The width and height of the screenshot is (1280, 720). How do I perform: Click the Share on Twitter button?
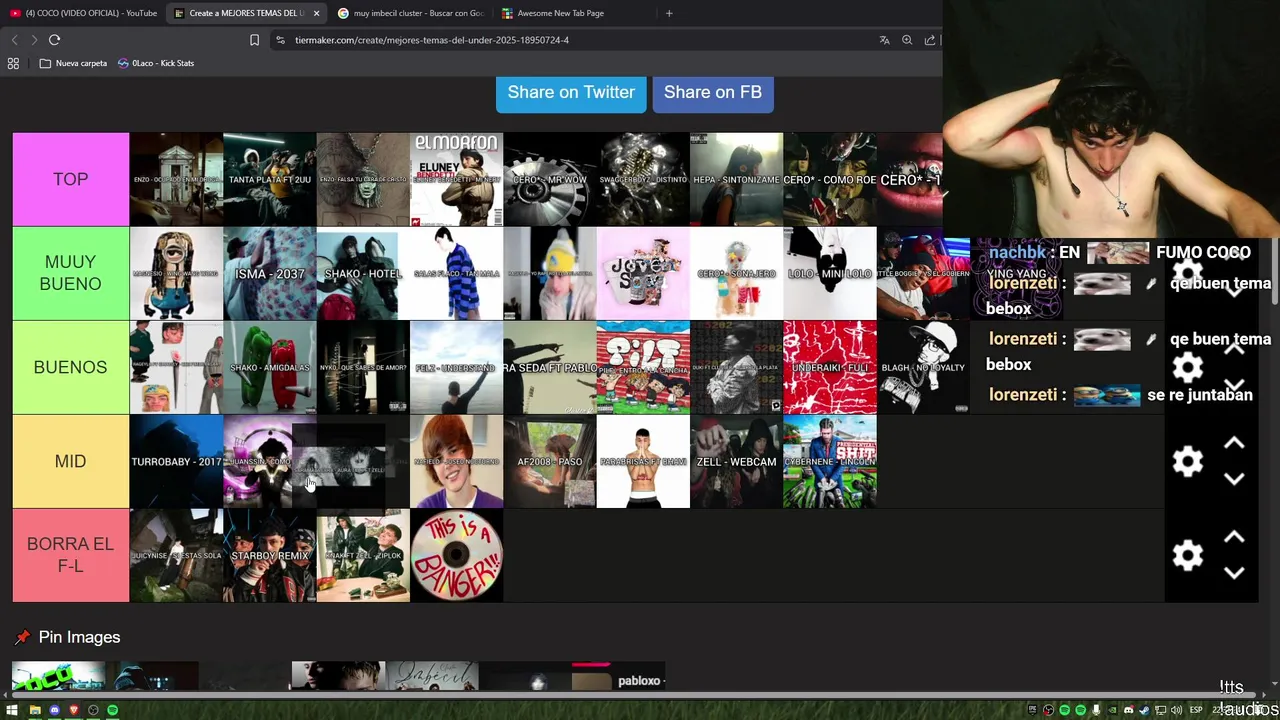tap(571, 92)
